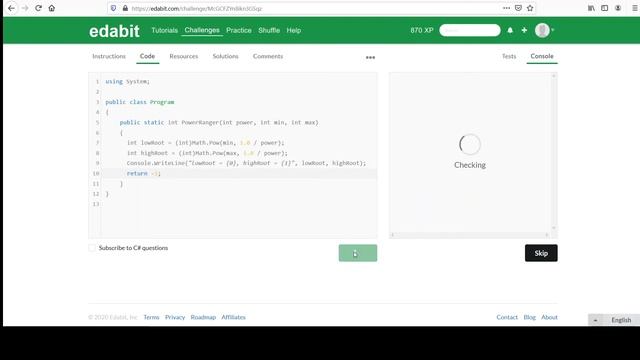Switch to the Code tab
640x360 pixels.
[147, 56]
